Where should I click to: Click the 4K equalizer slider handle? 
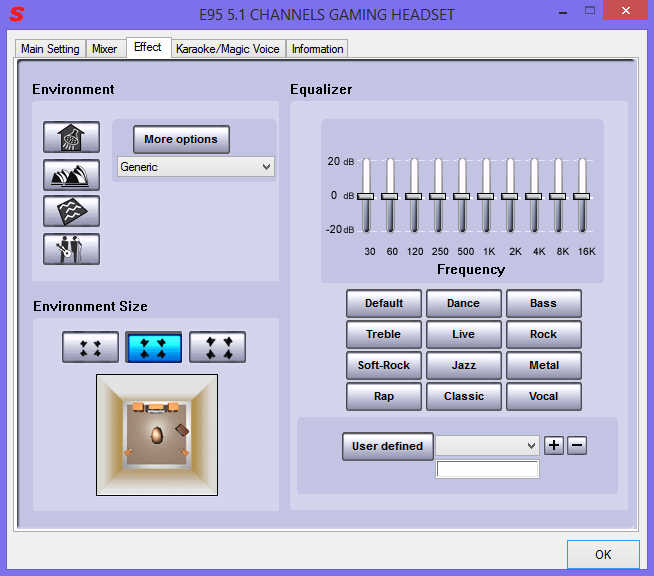click(534, 196)
